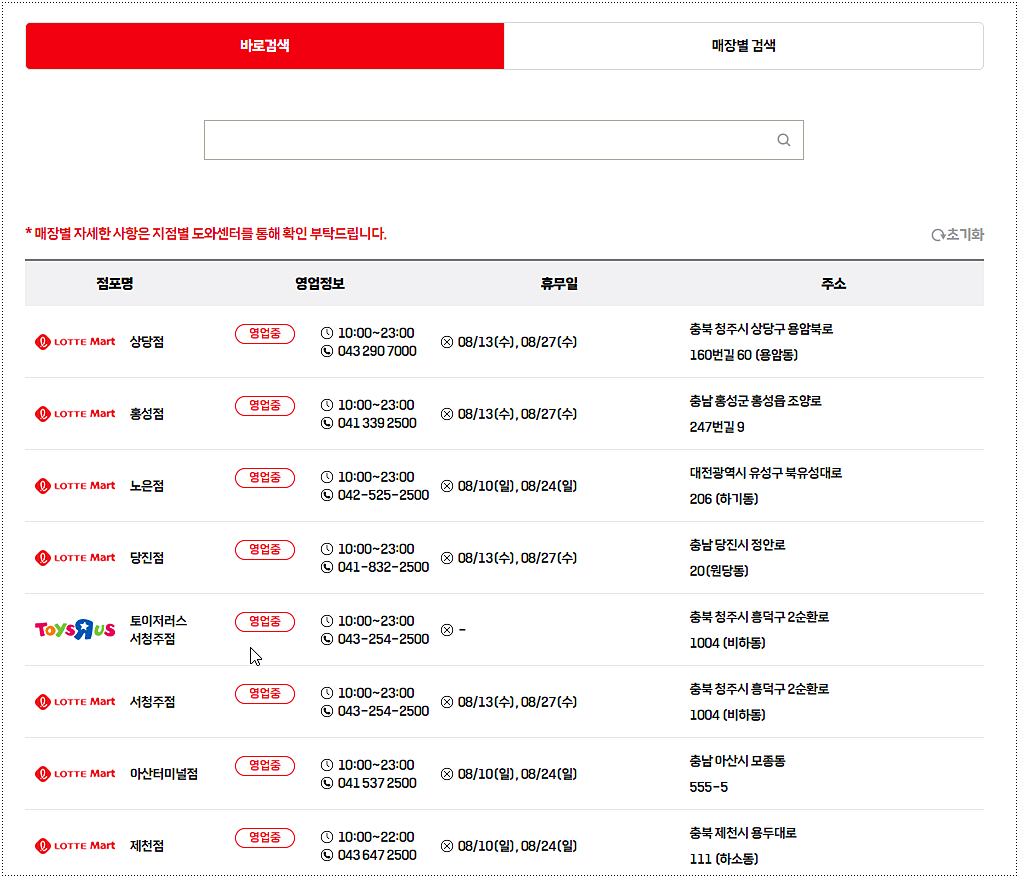The image size is (1019, 878).
Task: Click the Toys R Us logo
Action: click(75, 630)
